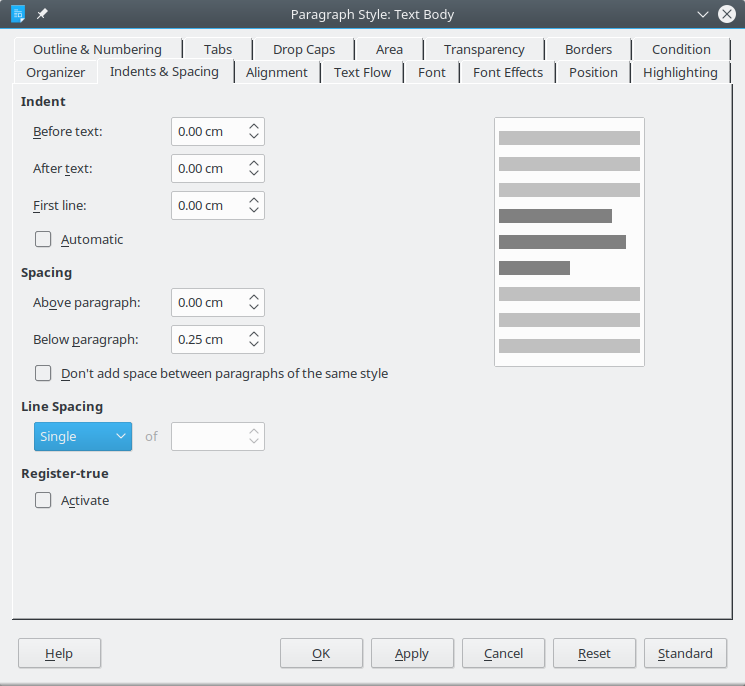745x686 pixels.
Task: Select the Indents & Spacing tab
Action: coord(164,72)
